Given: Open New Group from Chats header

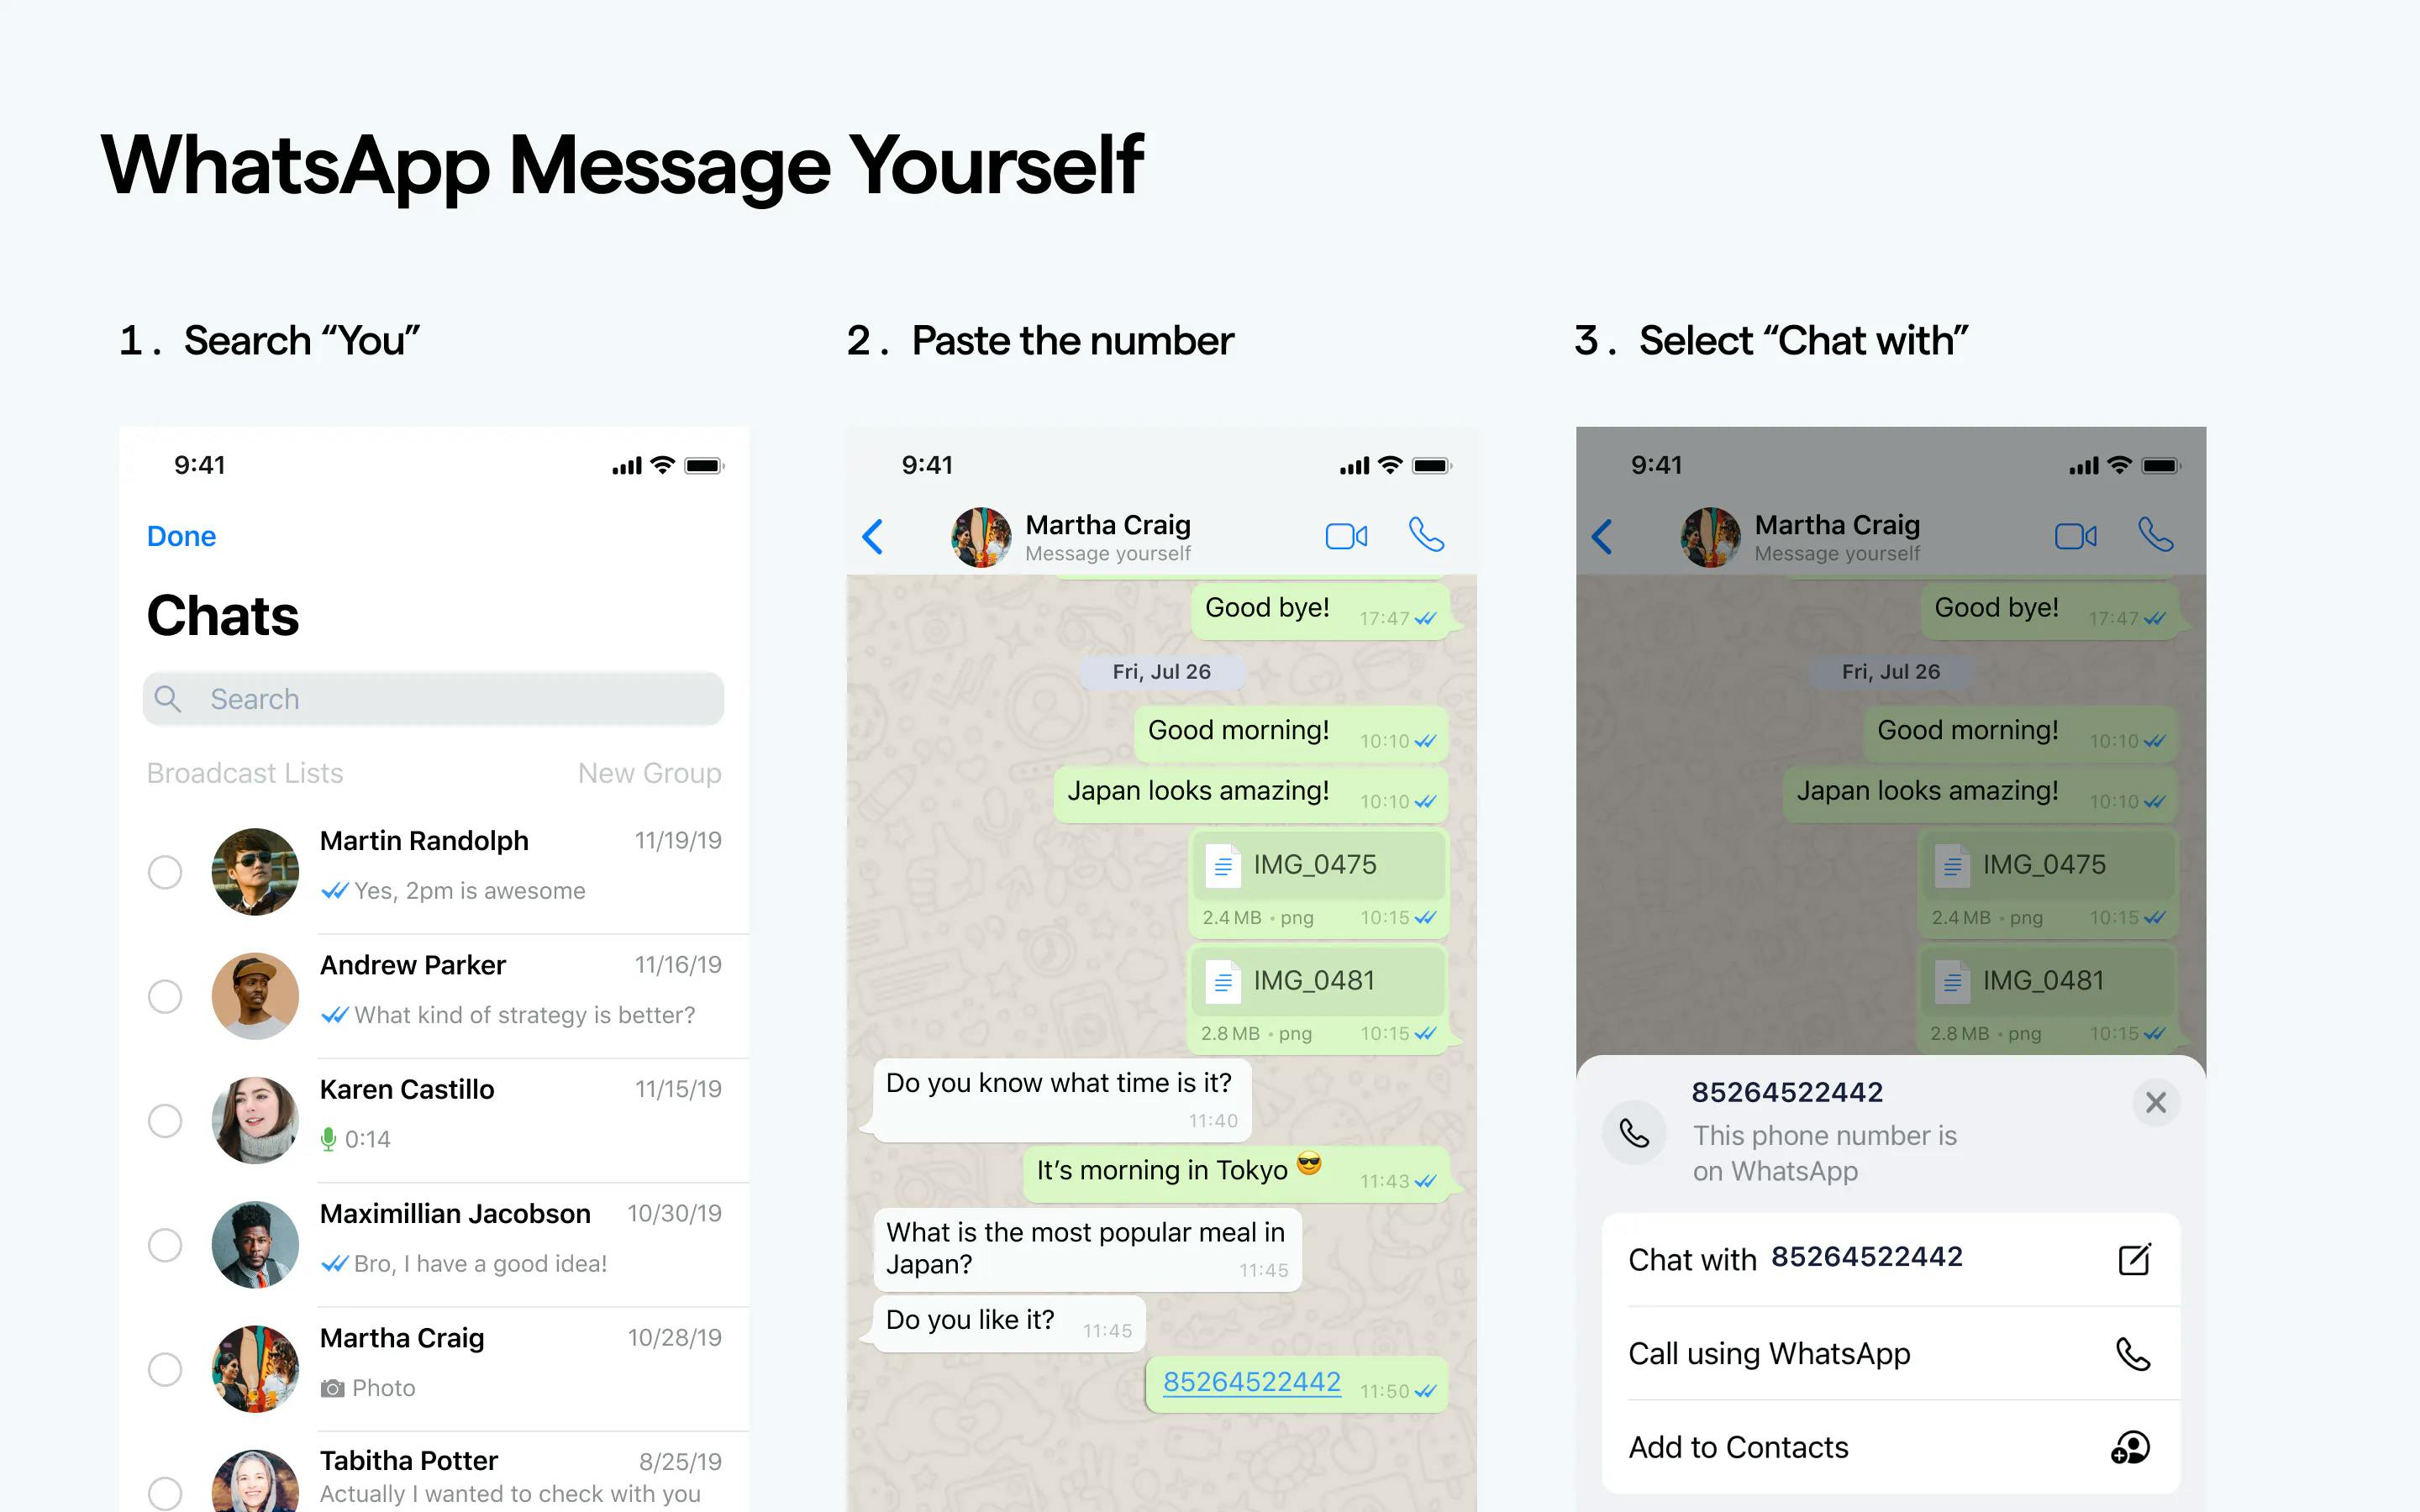Looking at the screenshot, I should click(x=650, y=772).
